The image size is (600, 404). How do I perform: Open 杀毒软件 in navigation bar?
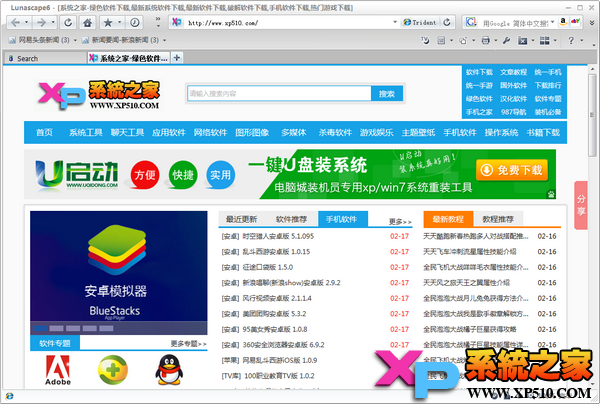[335, 133]
